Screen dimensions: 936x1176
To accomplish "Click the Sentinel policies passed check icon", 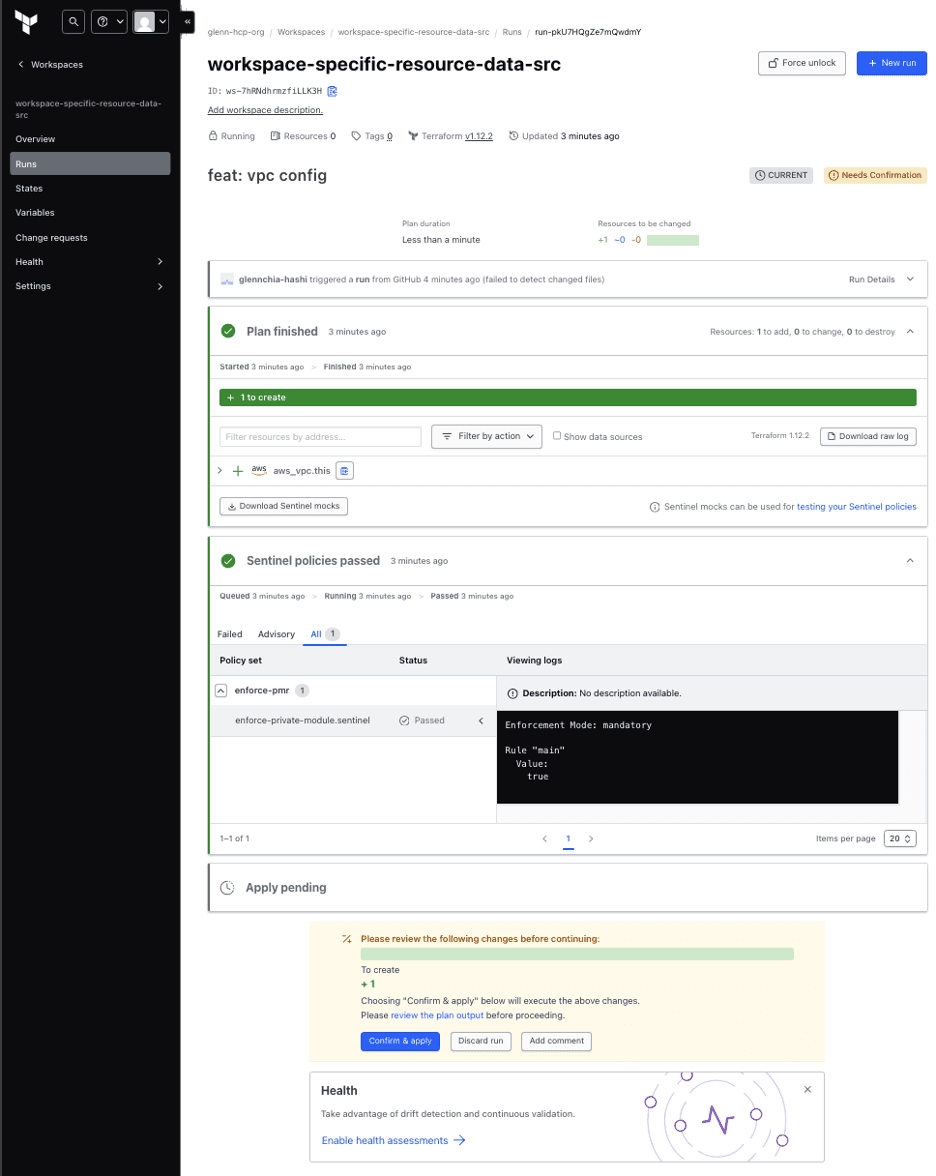I will 228,560.
